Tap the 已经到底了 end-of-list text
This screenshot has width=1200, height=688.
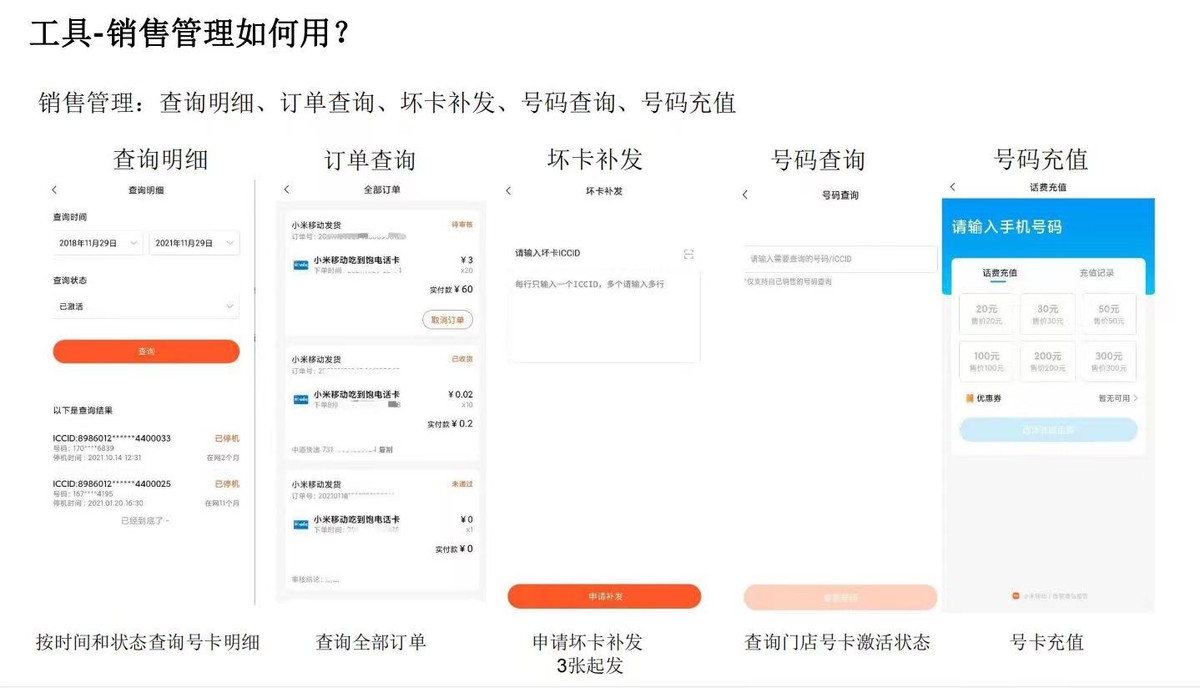146,521
